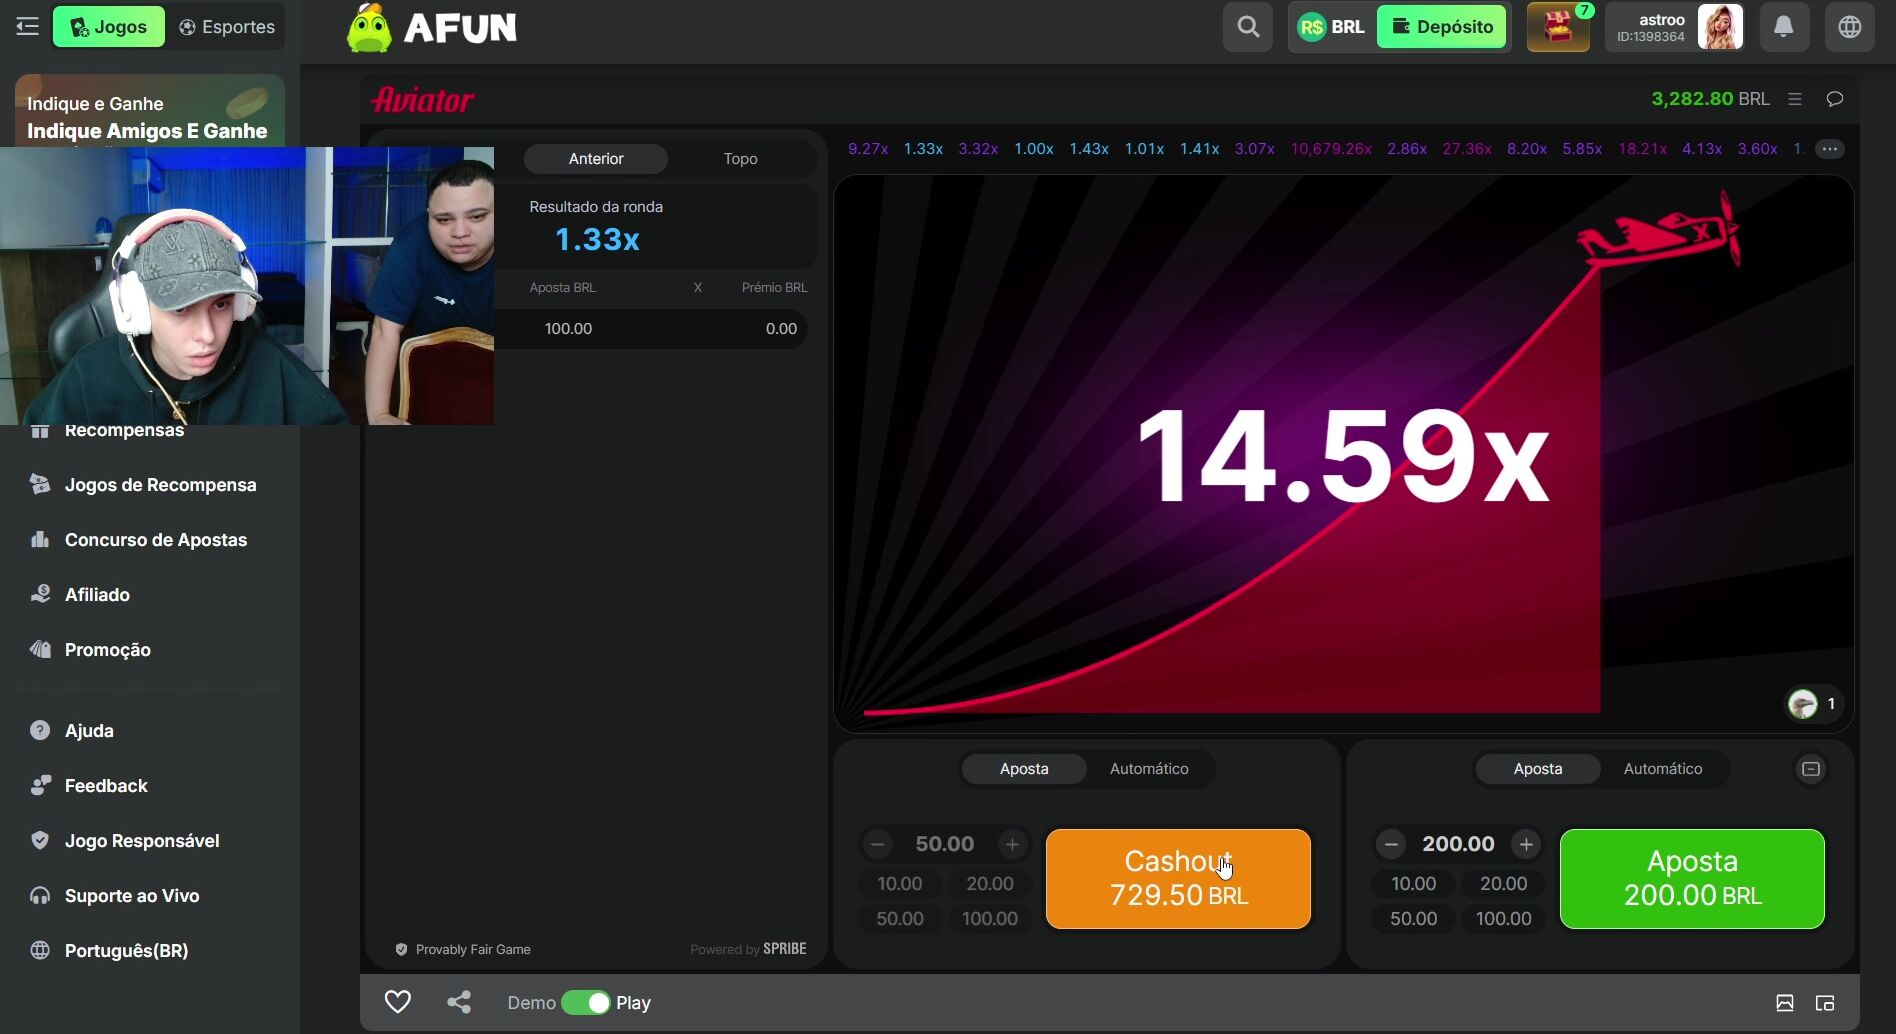Select Aposta tab in first bet panel

[1024, 769]
